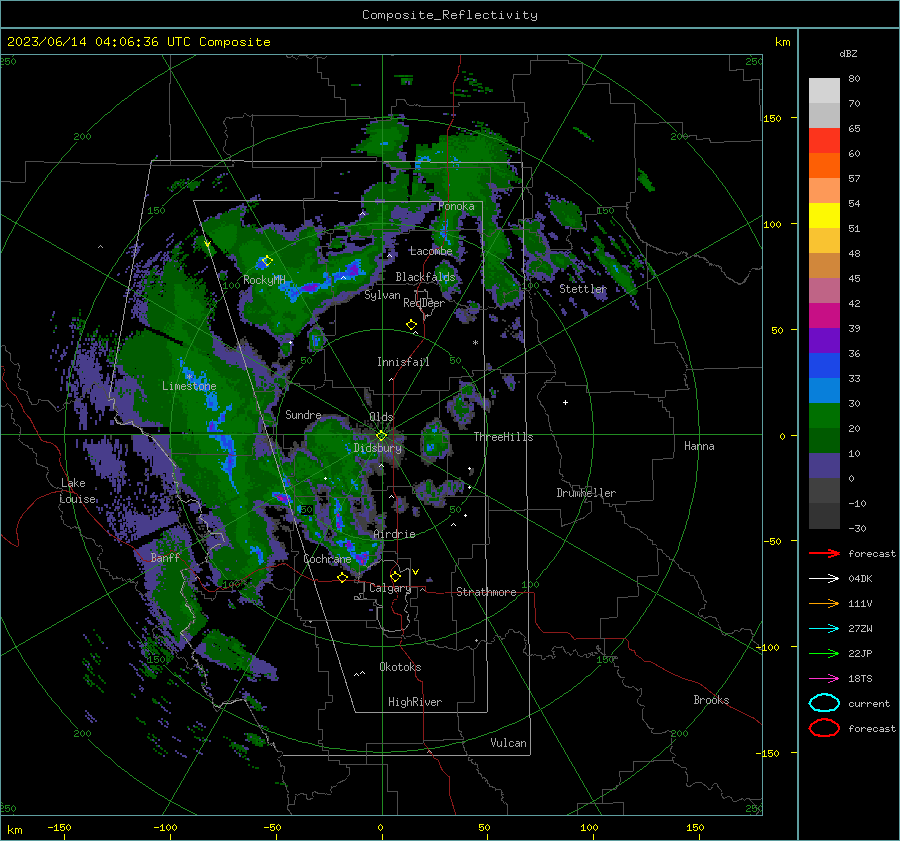
Task: Click the asterisk marker above Limestone label
Action: (189, 377)
